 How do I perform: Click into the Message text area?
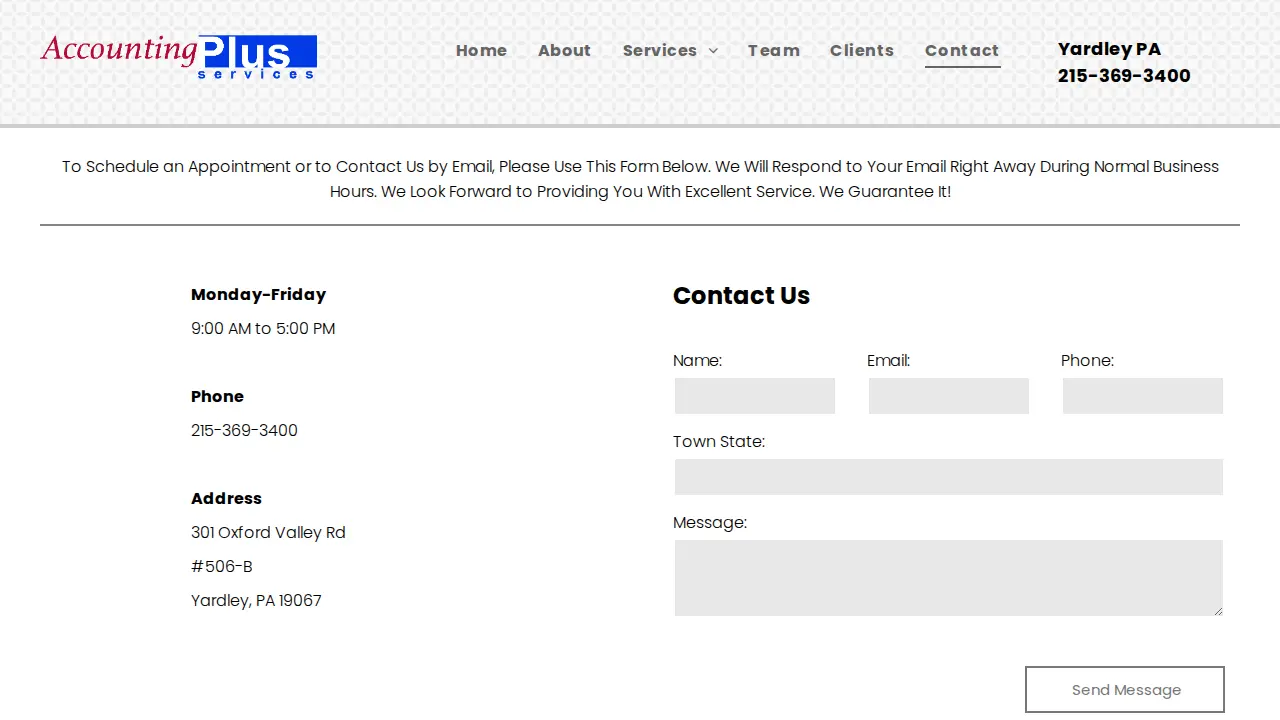click(949, 578)
